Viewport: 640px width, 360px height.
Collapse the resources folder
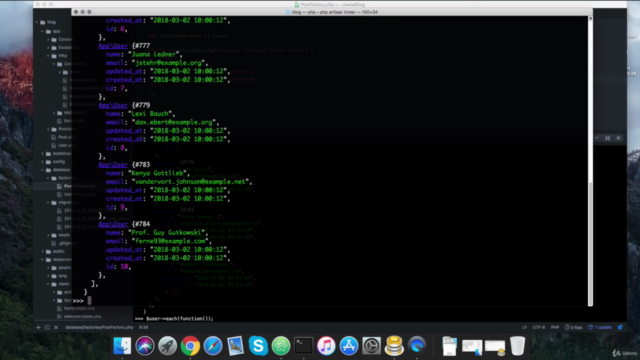coord(42,260)
